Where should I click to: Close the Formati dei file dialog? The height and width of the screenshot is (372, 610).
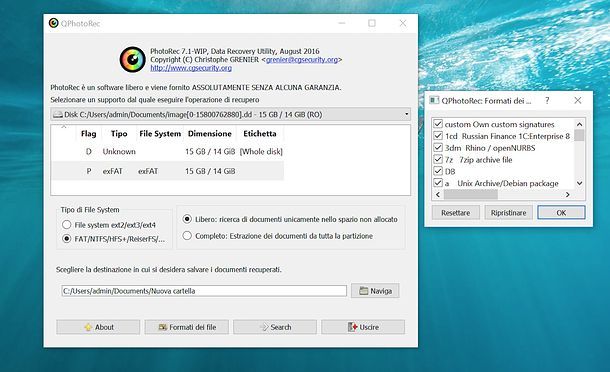pyautogui.click(x=578, y=100)
